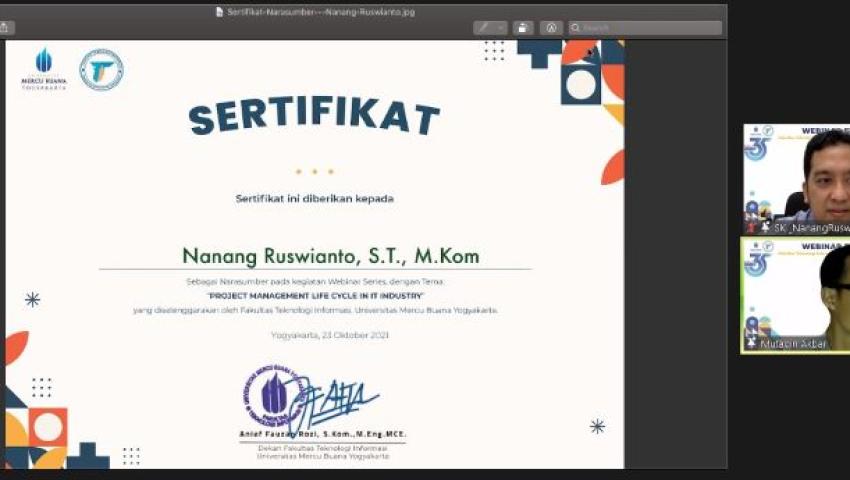The image size is (850, 480).
Task: Click the Sertifikat-Narasumber jpg window title
Action: click(x=321, y=11)
